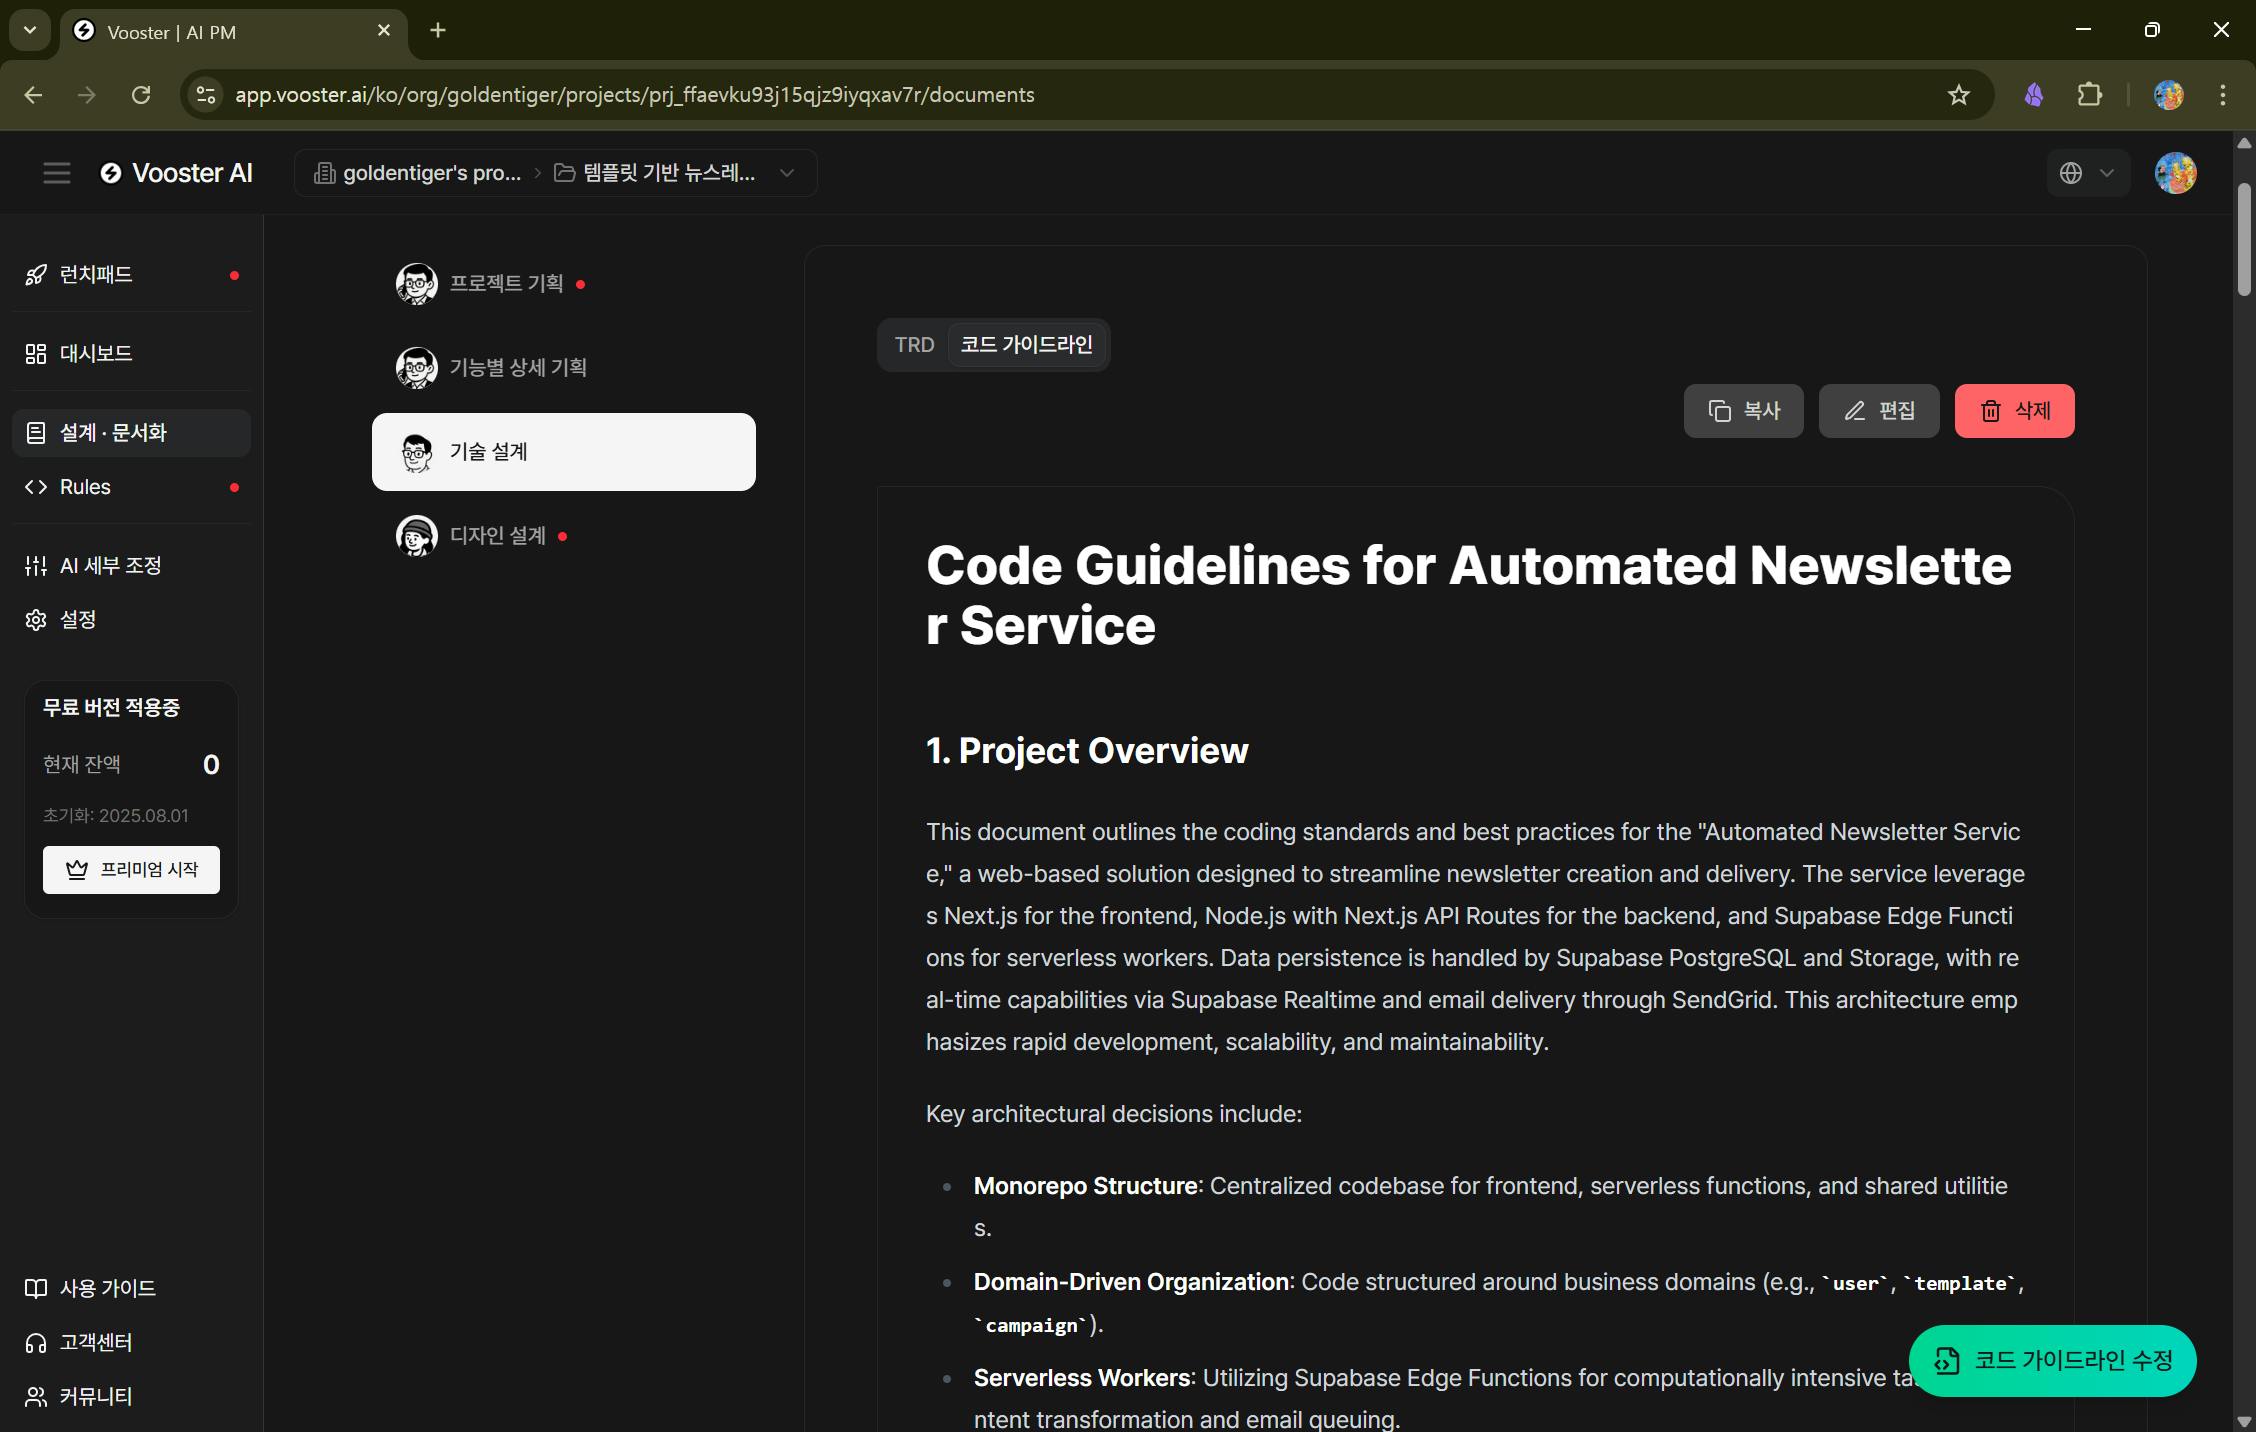The height and width of the screenshot is (1432, 2256).
Task: Click the 복사 copy button
Action: 1743,411
